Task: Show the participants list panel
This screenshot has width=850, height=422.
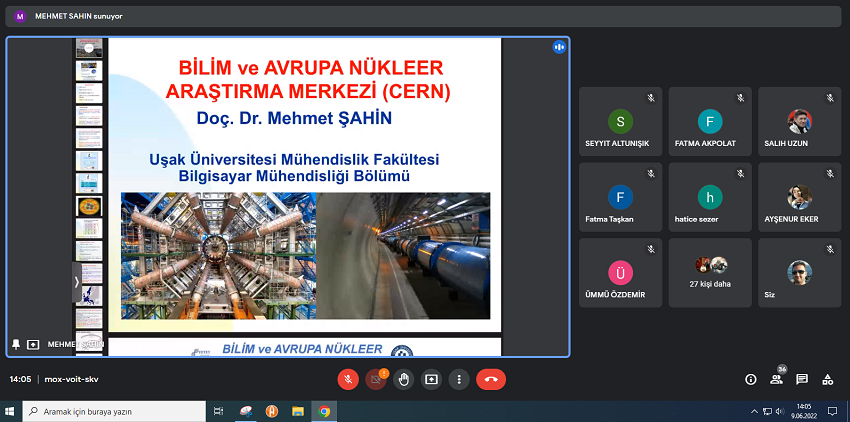Action: [776, 379]
